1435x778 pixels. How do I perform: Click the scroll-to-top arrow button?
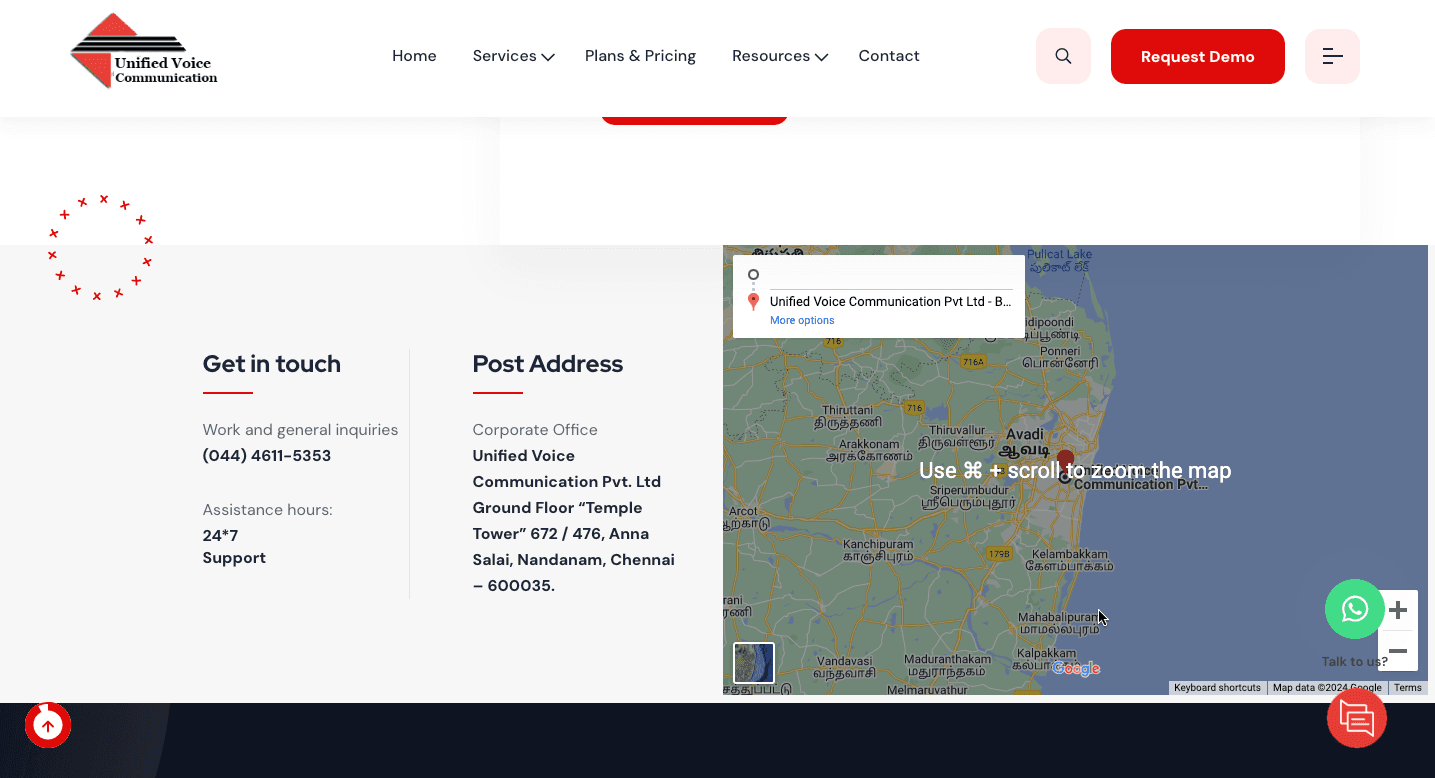[x=48, y=726]
